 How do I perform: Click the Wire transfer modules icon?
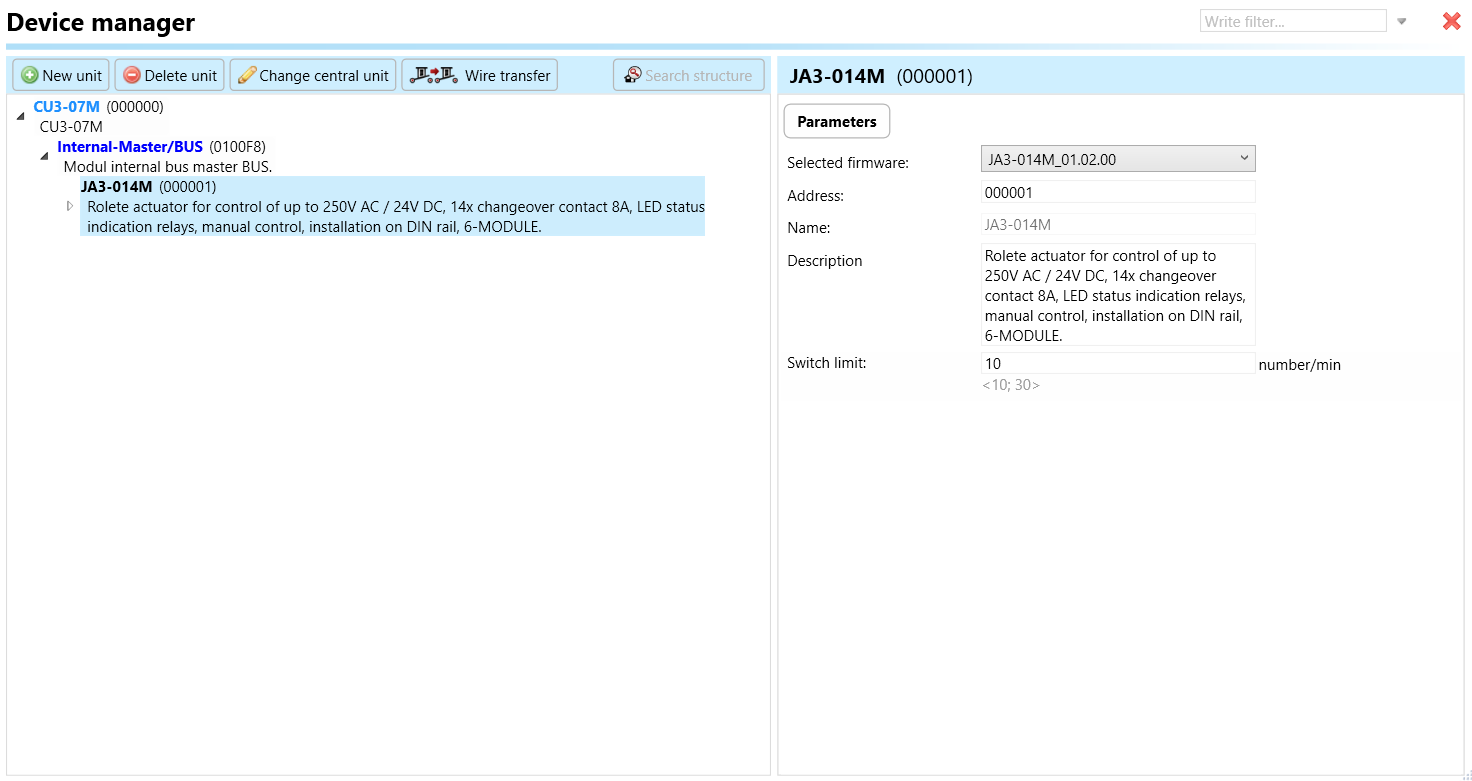click(433, 75)
